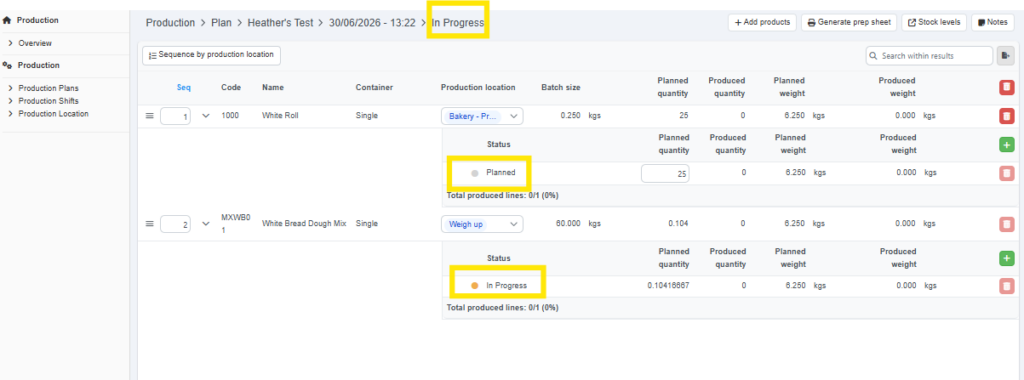
Task: Click the batch size value 60.000
Action: click(569, 223)
